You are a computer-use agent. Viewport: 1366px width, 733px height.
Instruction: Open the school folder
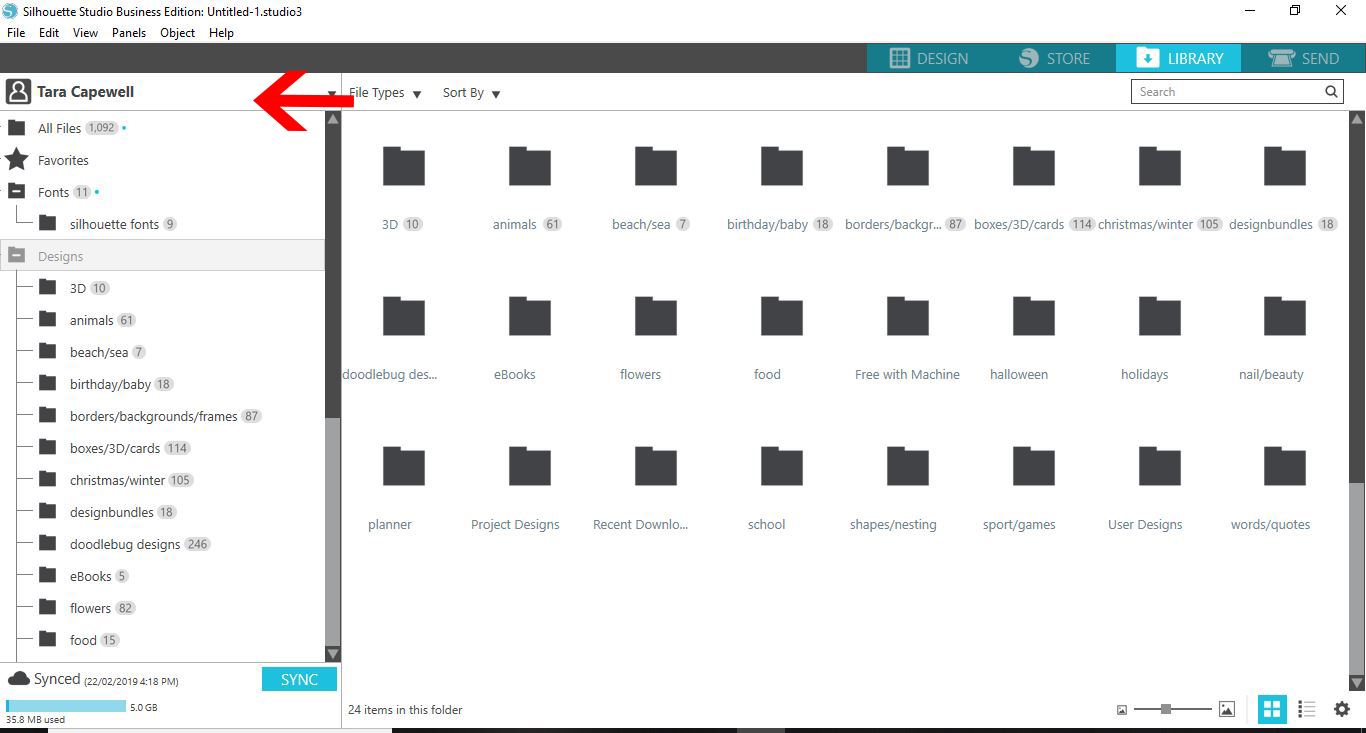point(782,466)
